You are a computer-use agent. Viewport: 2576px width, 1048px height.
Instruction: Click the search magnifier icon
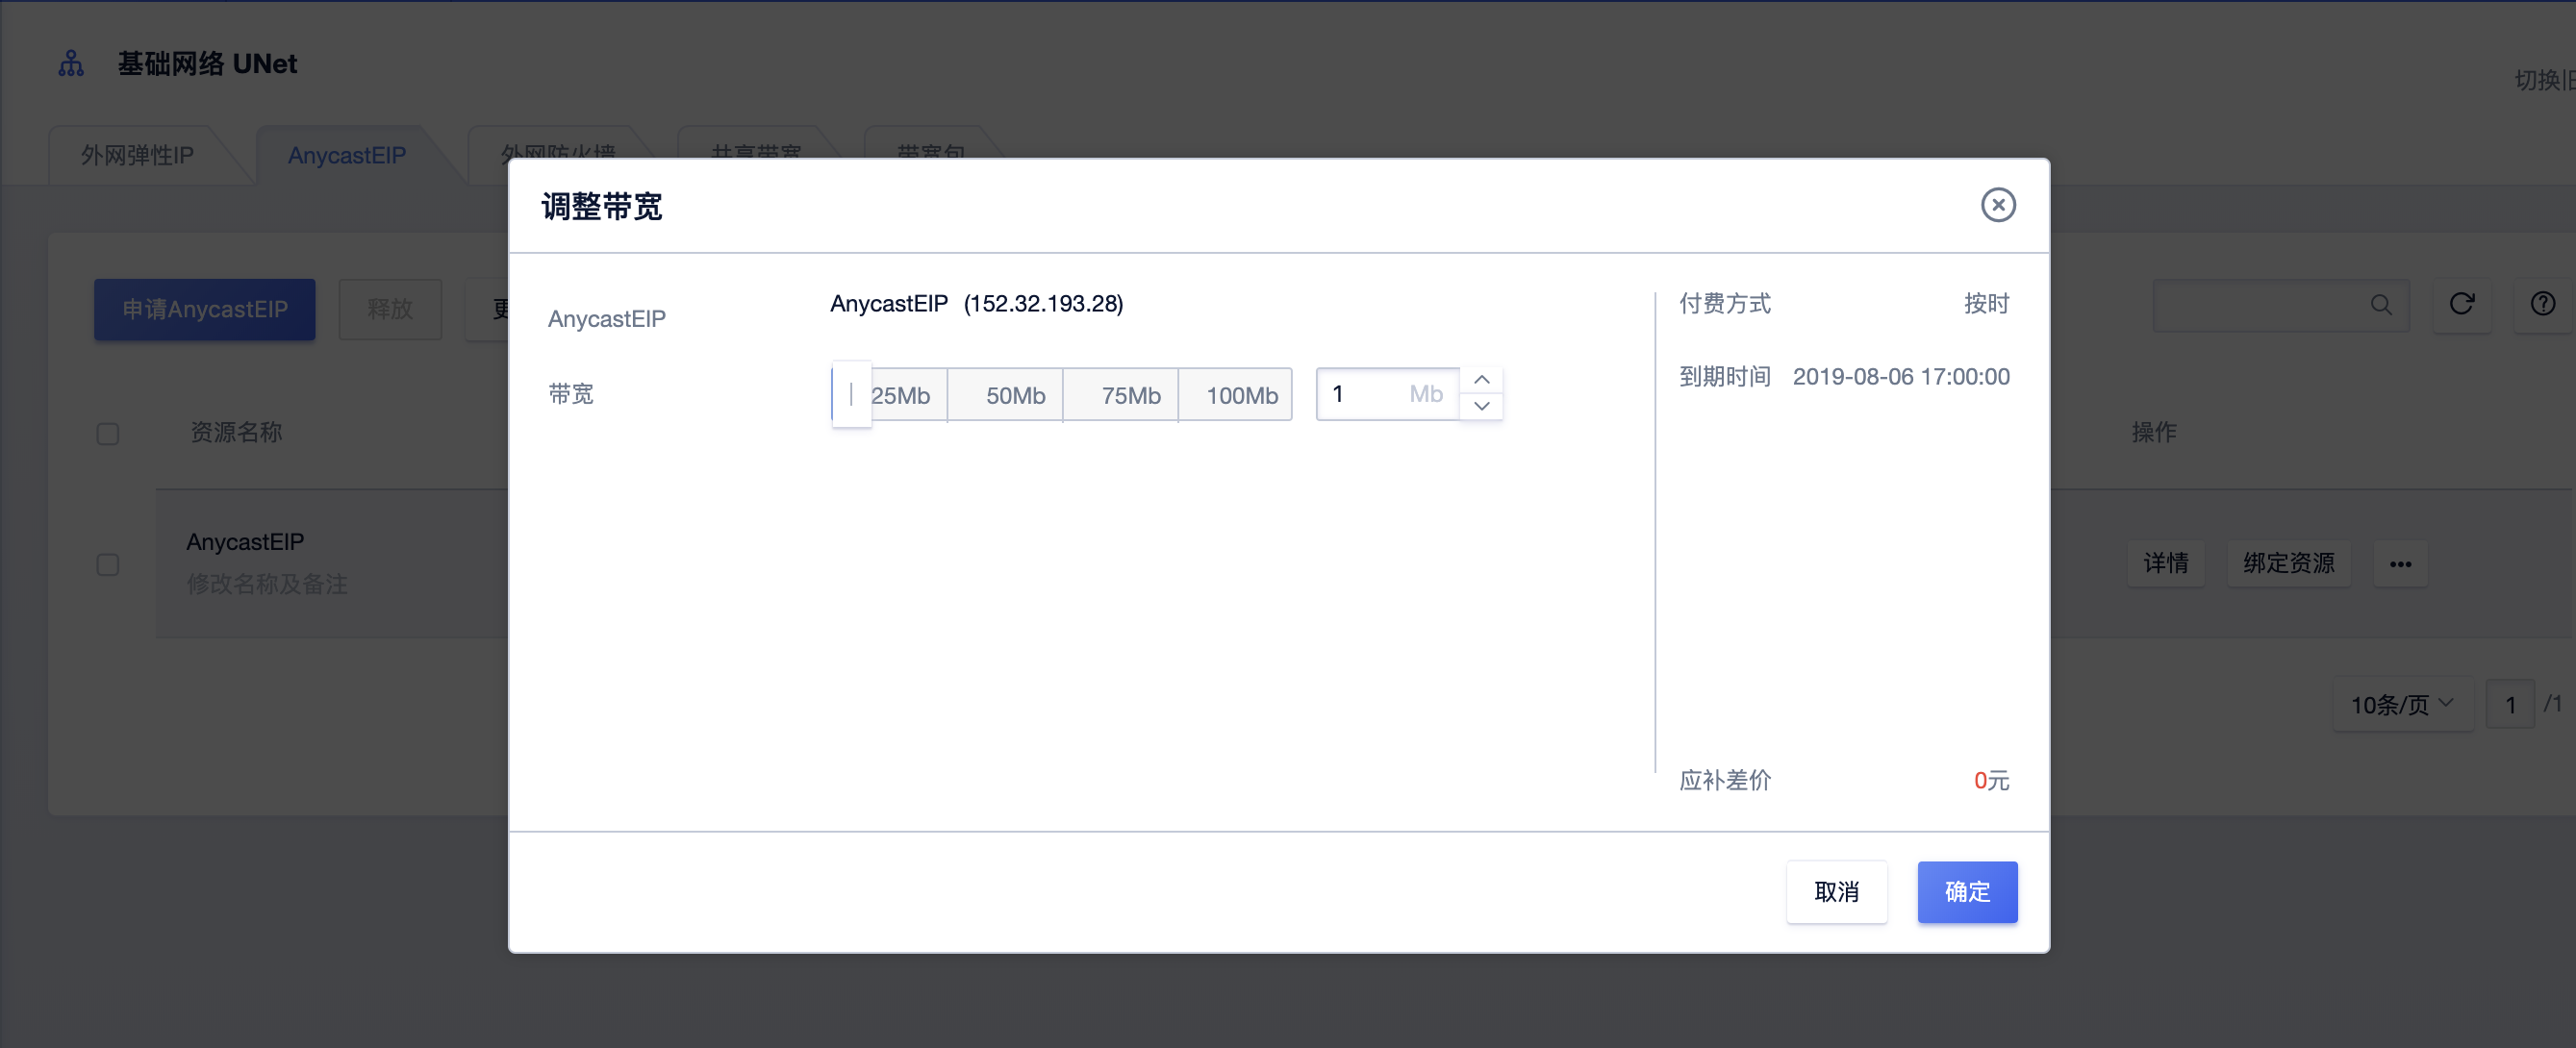2381,305
